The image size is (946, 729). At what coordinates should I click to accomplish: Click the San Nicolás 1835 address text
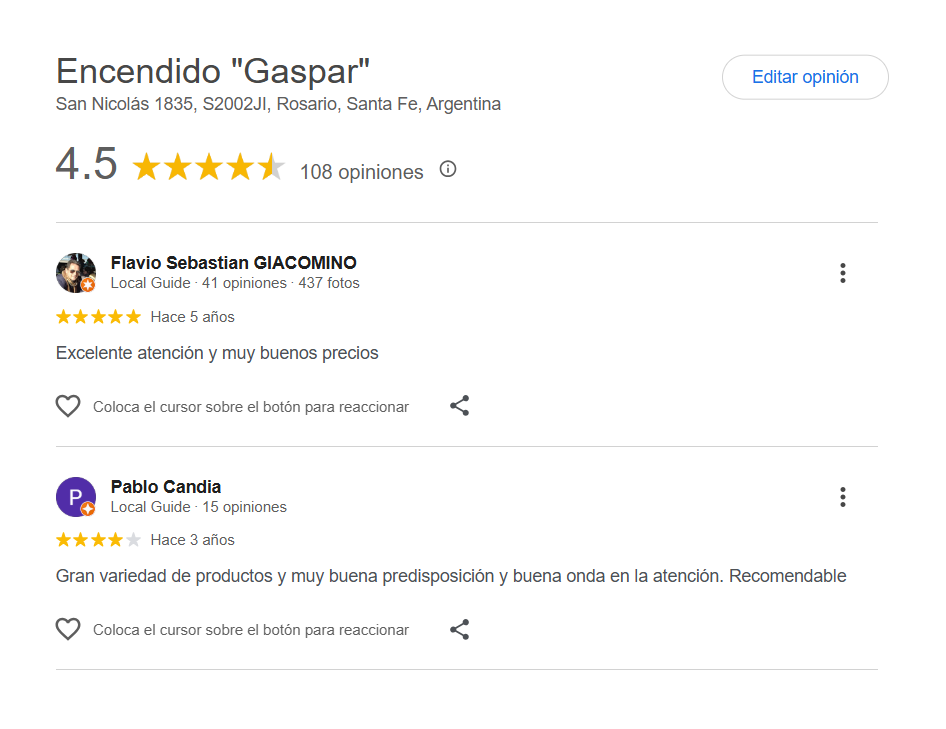(x=278, y=104)
